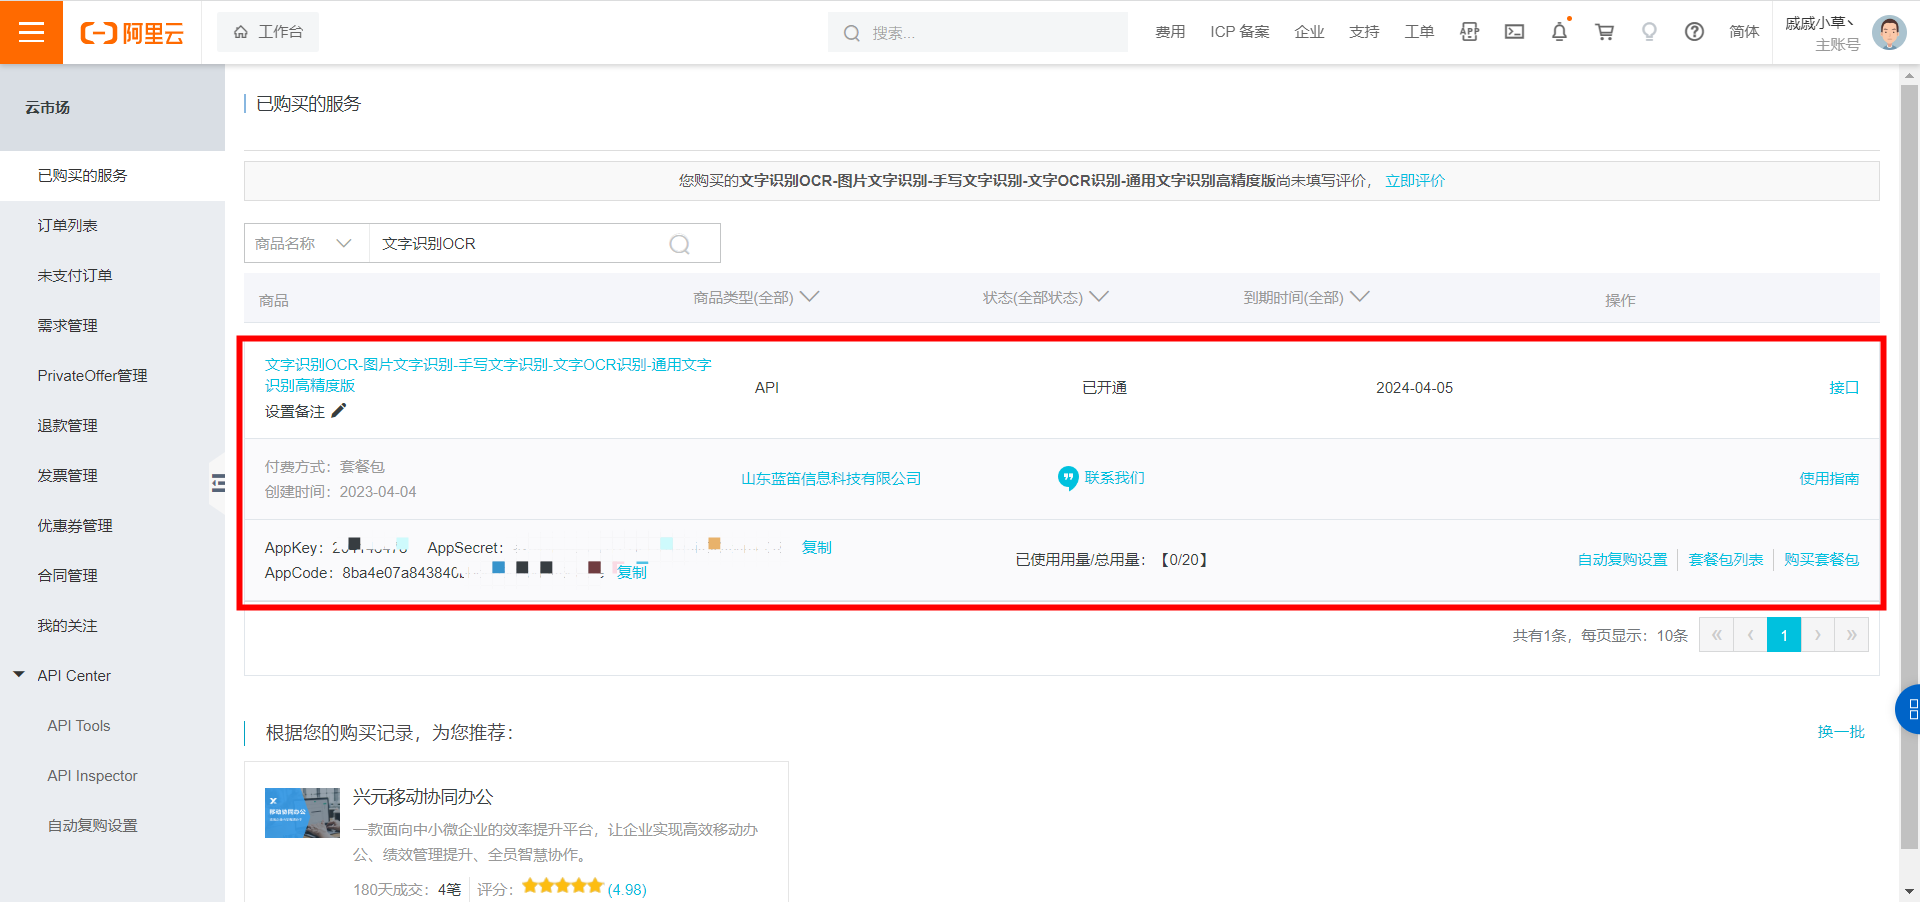
Task: Click the product search magnifier icon
Action: 680,244
